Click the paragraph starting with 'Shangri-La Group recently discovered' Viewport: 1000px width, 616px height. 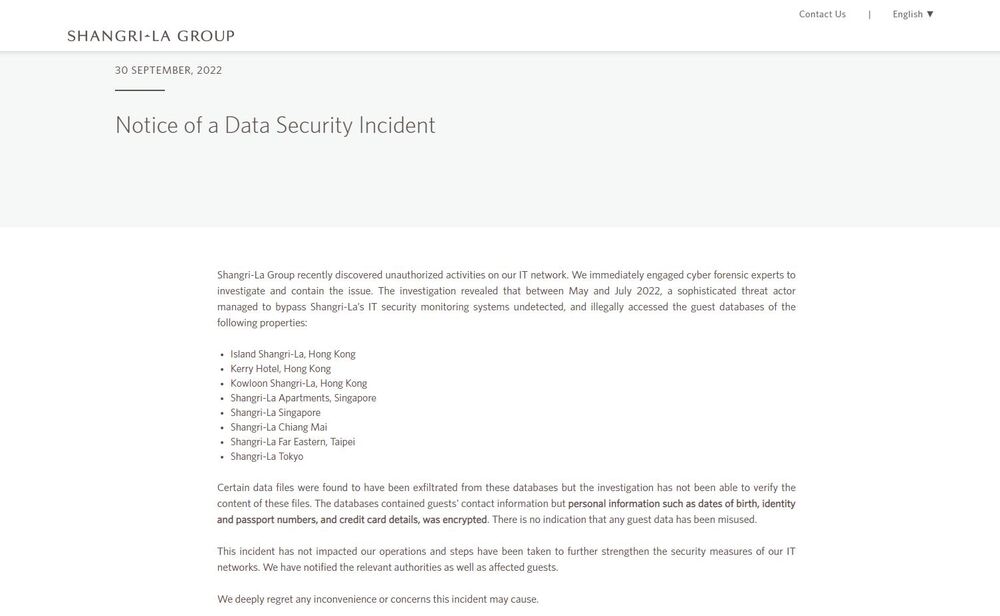click(x=506, y=299)
